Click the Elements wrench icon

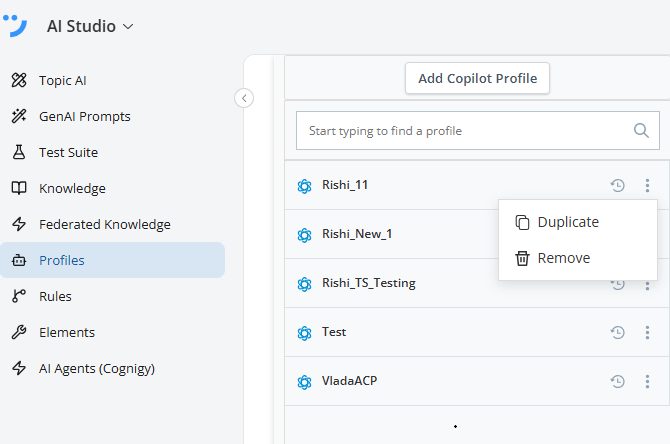pos(19,332)
